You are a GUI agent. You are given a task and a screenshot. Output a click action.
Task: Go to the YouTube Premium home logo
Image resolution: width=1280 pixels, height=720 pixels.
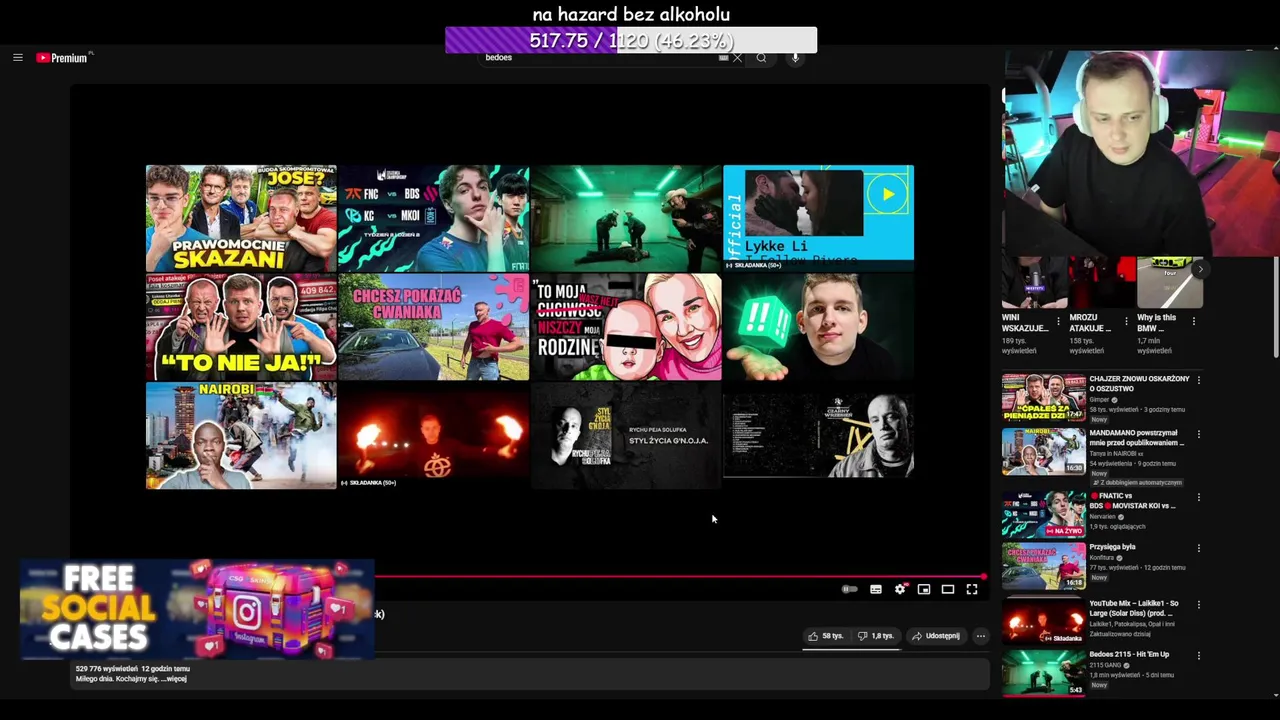(64, 58)
